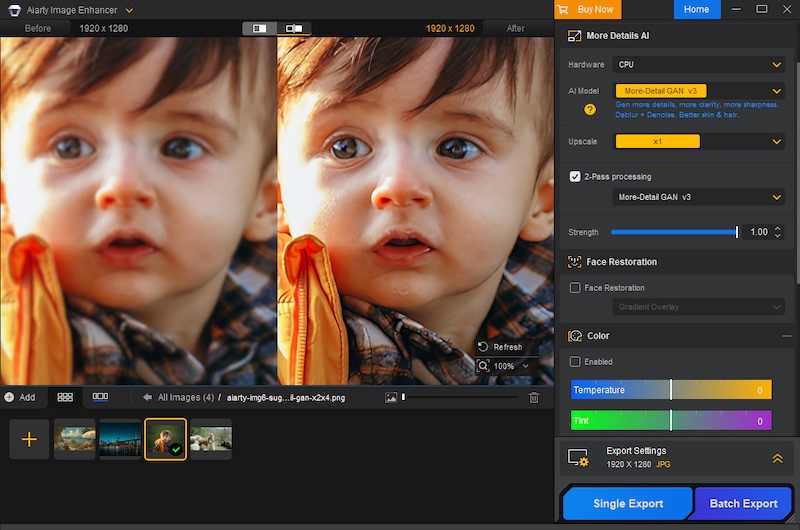Disable 2-Pass processing checkbox
The image size is (800, 530).
(x=575, y=176)
